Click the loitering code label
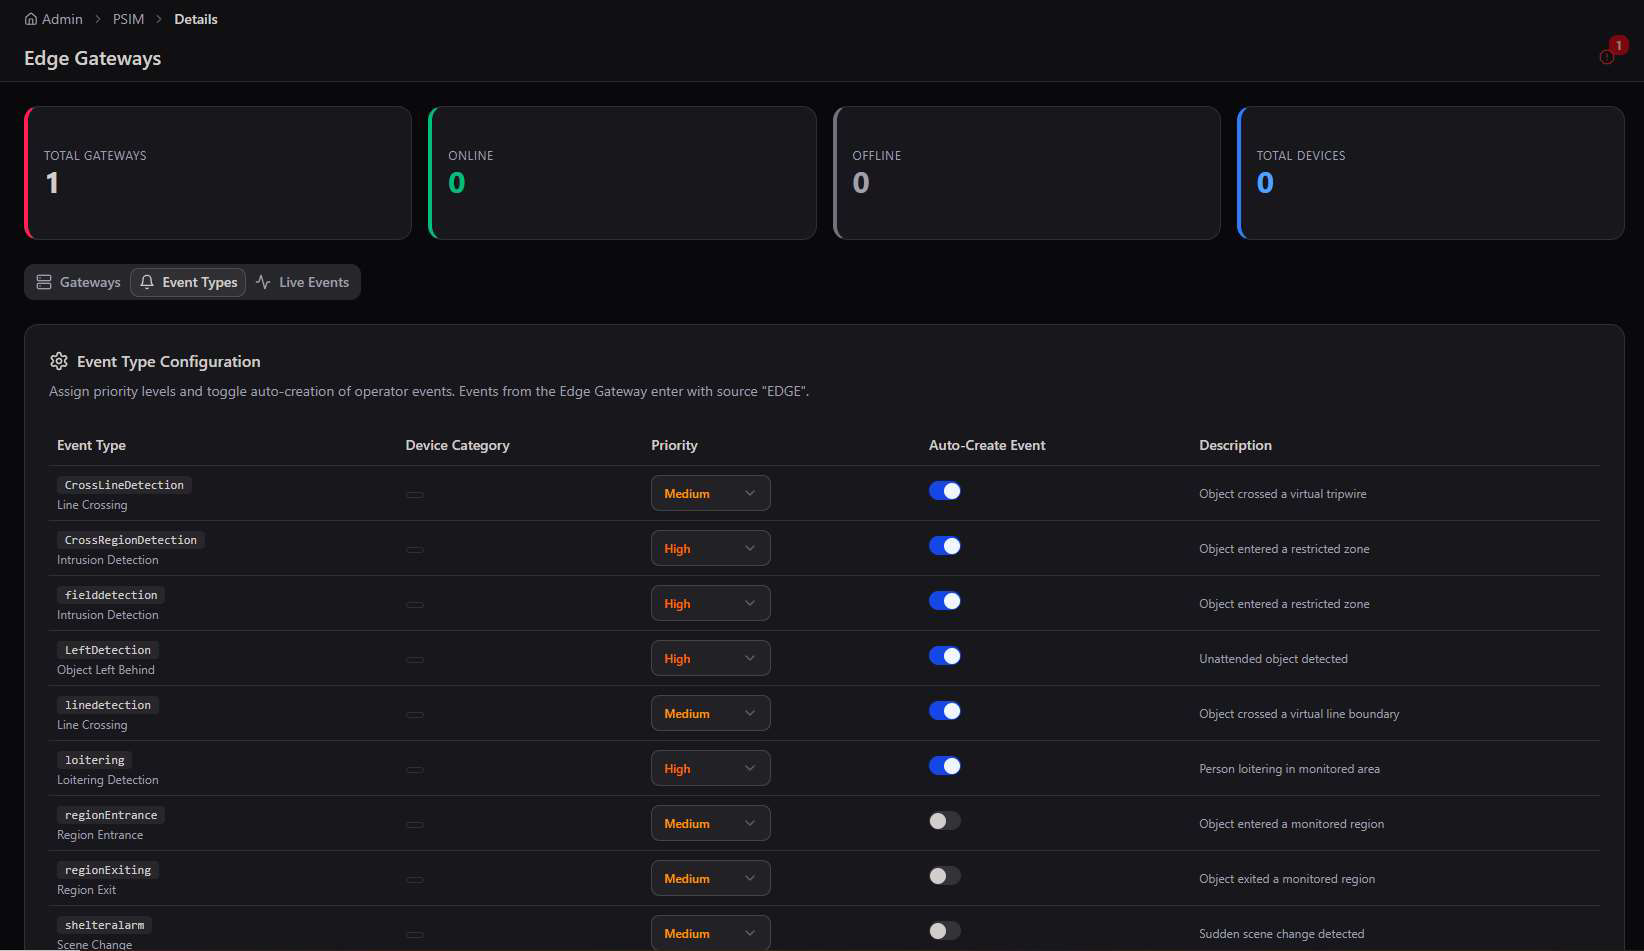 coord(95,760)
